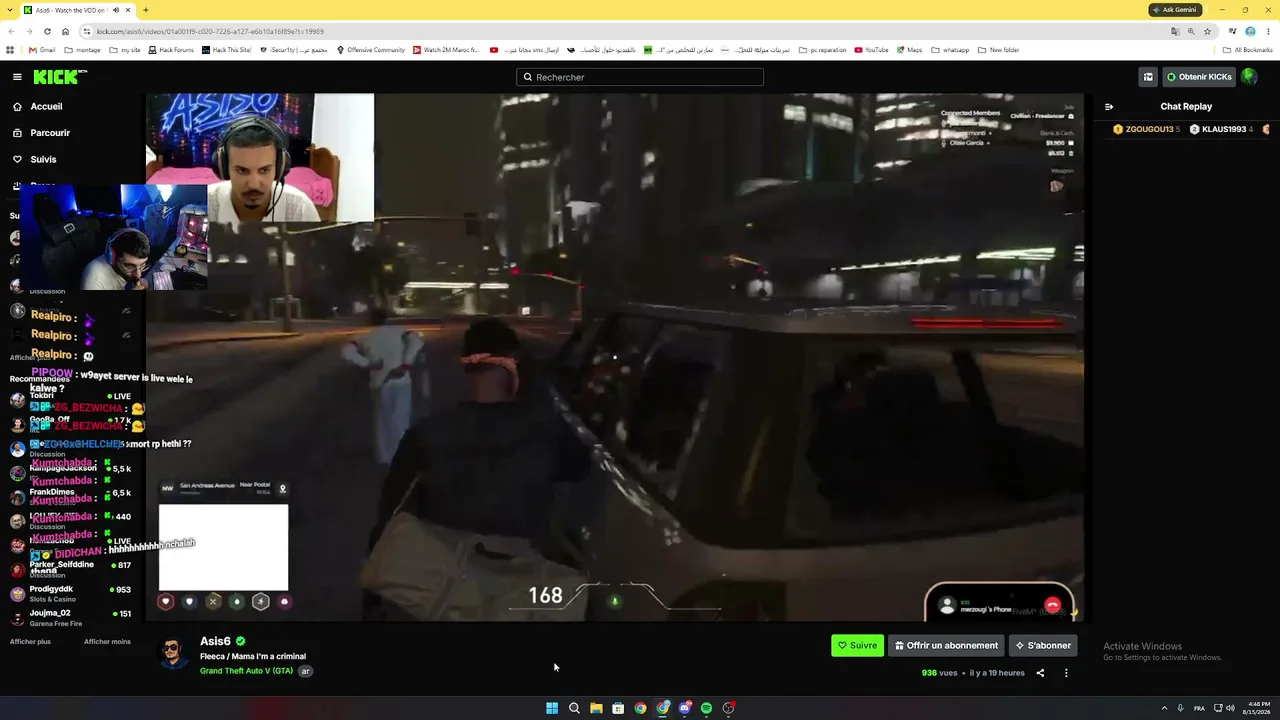
Task: Open a new browser tab
Action: tap(145, 10)
